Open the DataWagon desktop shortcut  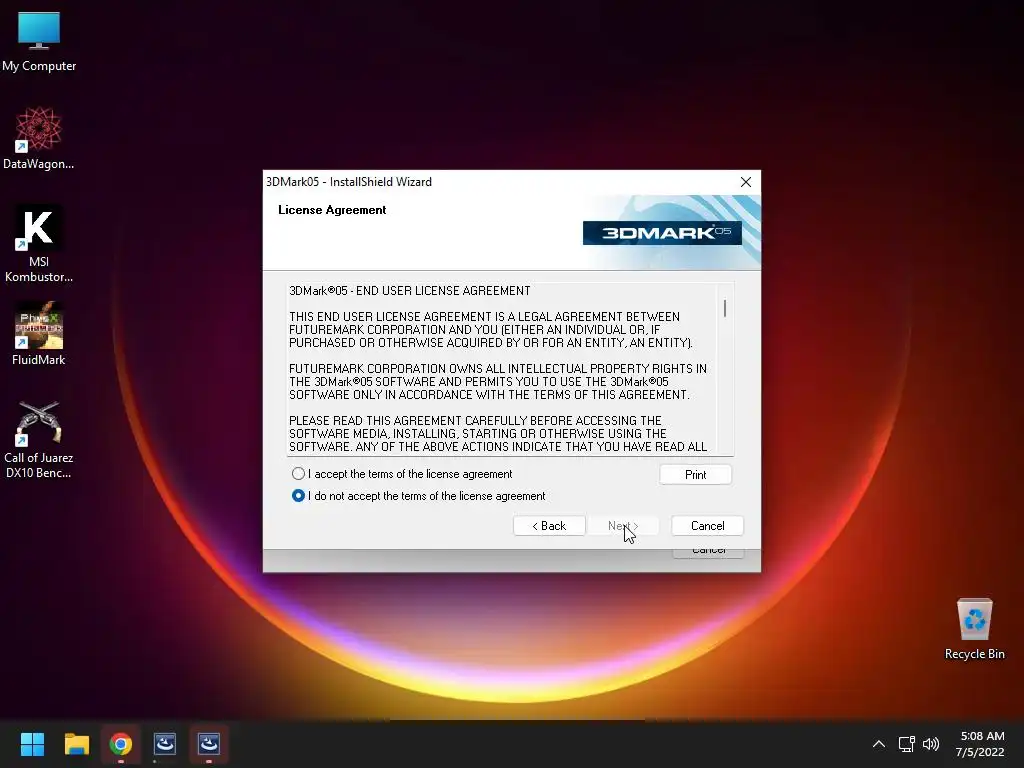click(x=39, y=138)
